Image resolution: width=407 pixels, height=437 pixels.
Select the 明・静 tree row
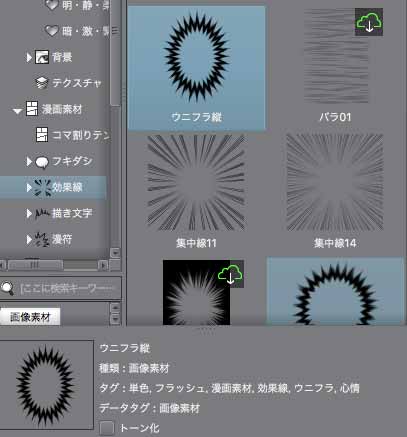(85, 5)
